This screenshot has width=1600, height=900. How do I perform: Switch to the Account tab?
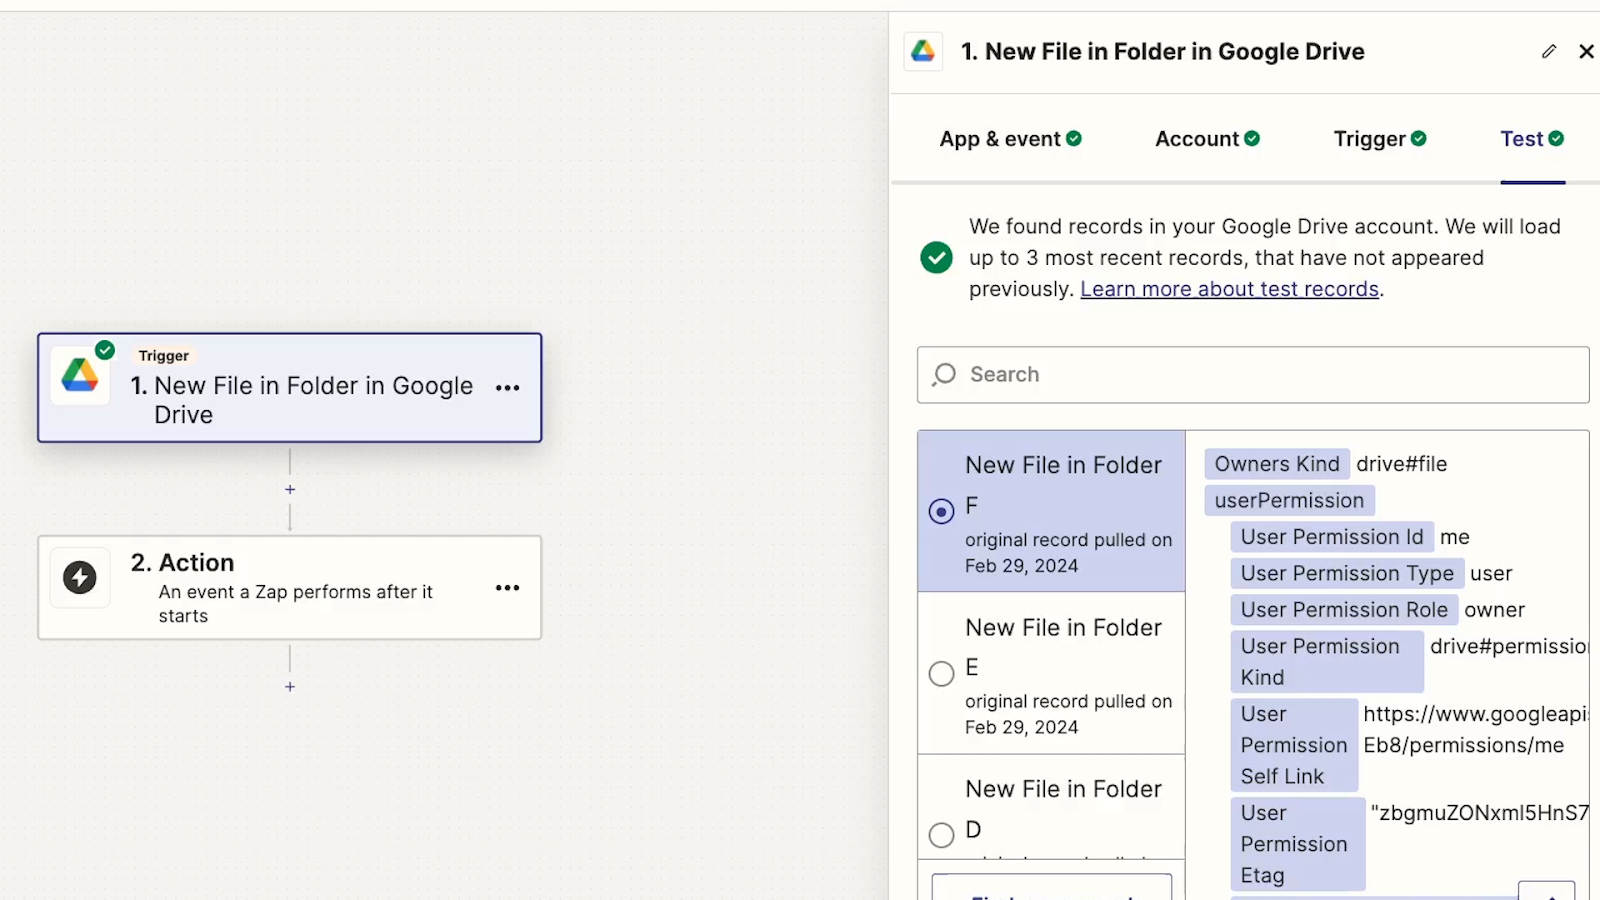[x=1207, y=139]
